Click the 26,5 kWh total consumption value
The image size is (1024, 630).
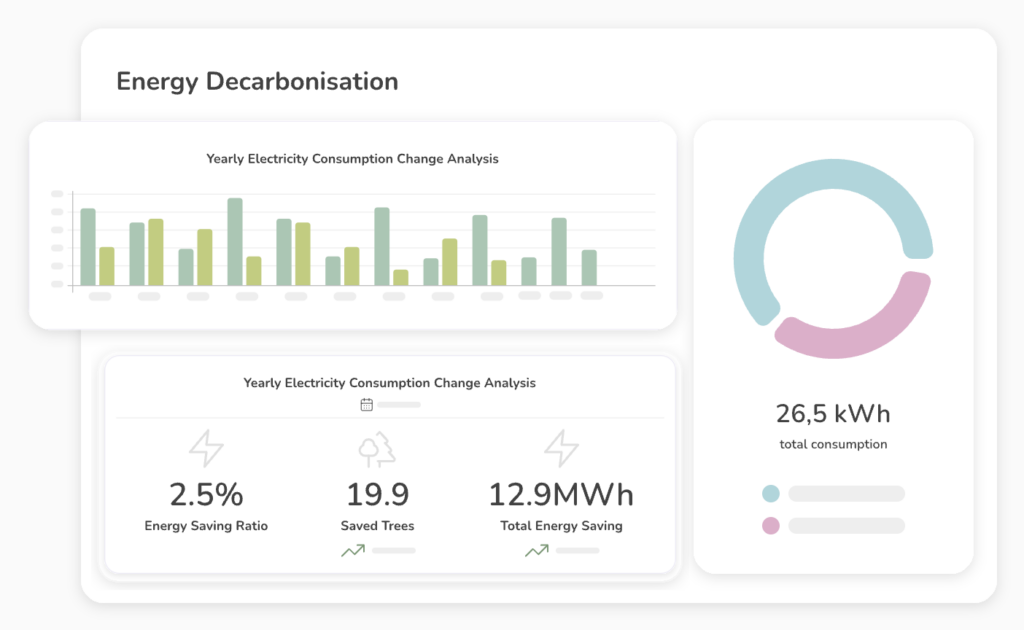pyautogui.click(x=832, y=413)
